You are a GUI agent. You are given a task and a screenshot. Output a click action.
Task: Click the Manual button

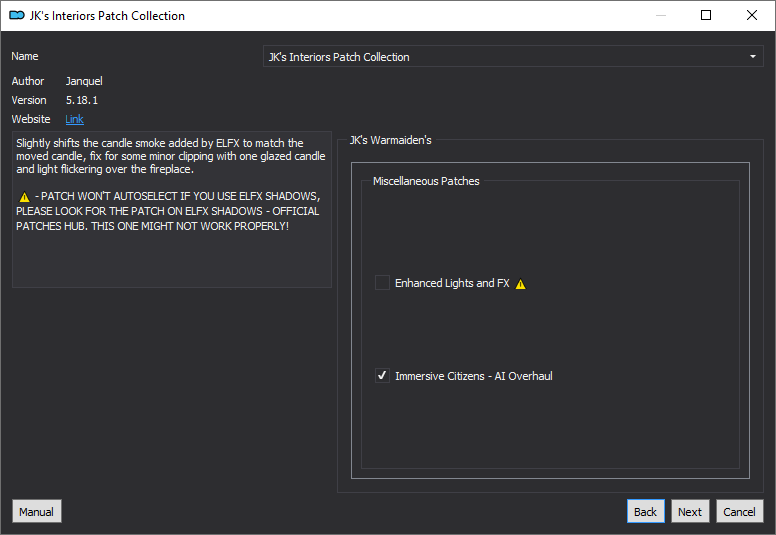pyautogui.click(x=37, y=511)
